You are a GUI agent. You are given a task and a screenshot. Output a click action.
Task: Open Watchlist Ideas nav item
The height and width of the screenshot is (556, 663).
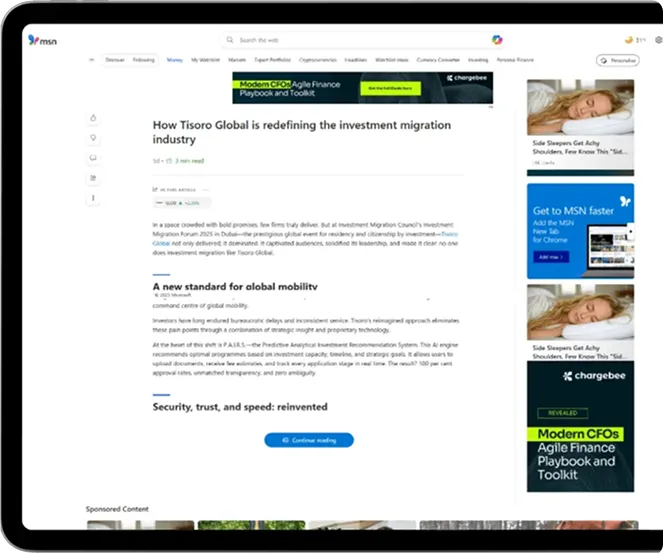click(392, 60)
